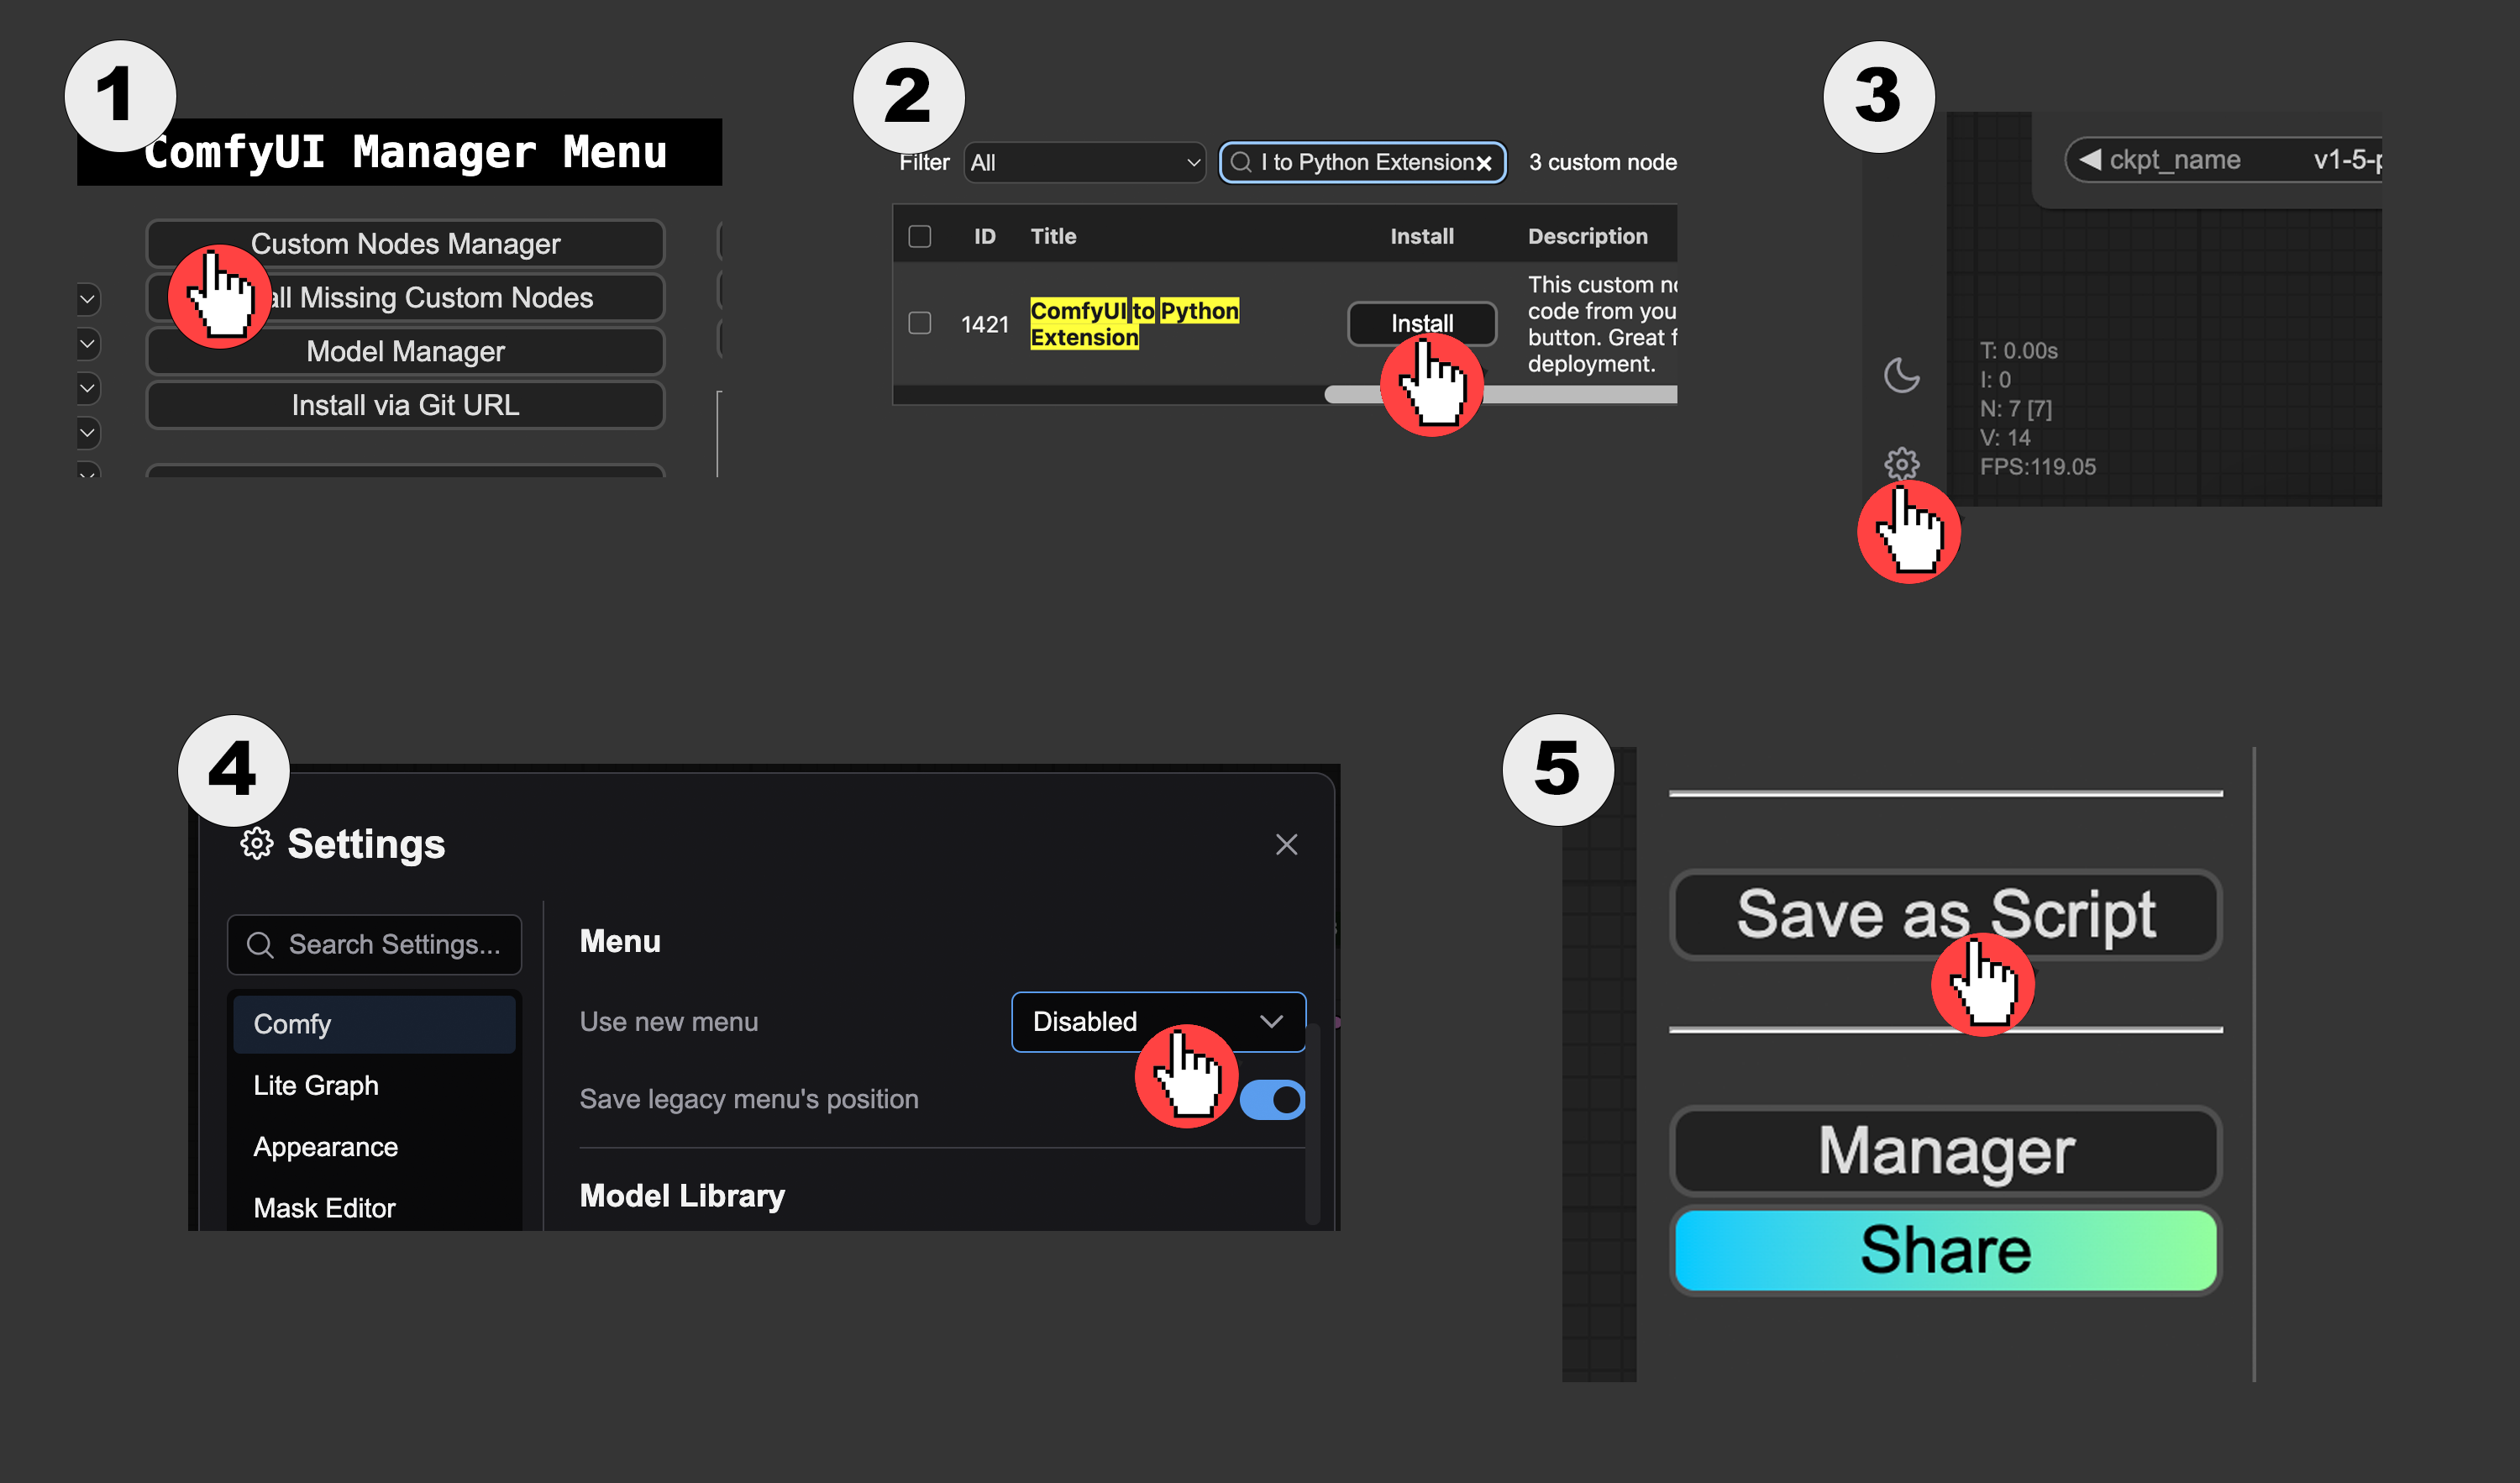Expand the topmost chevron left of Manager menu
The width and height of the screenshot is (2520, 1483).
(88, 298)
